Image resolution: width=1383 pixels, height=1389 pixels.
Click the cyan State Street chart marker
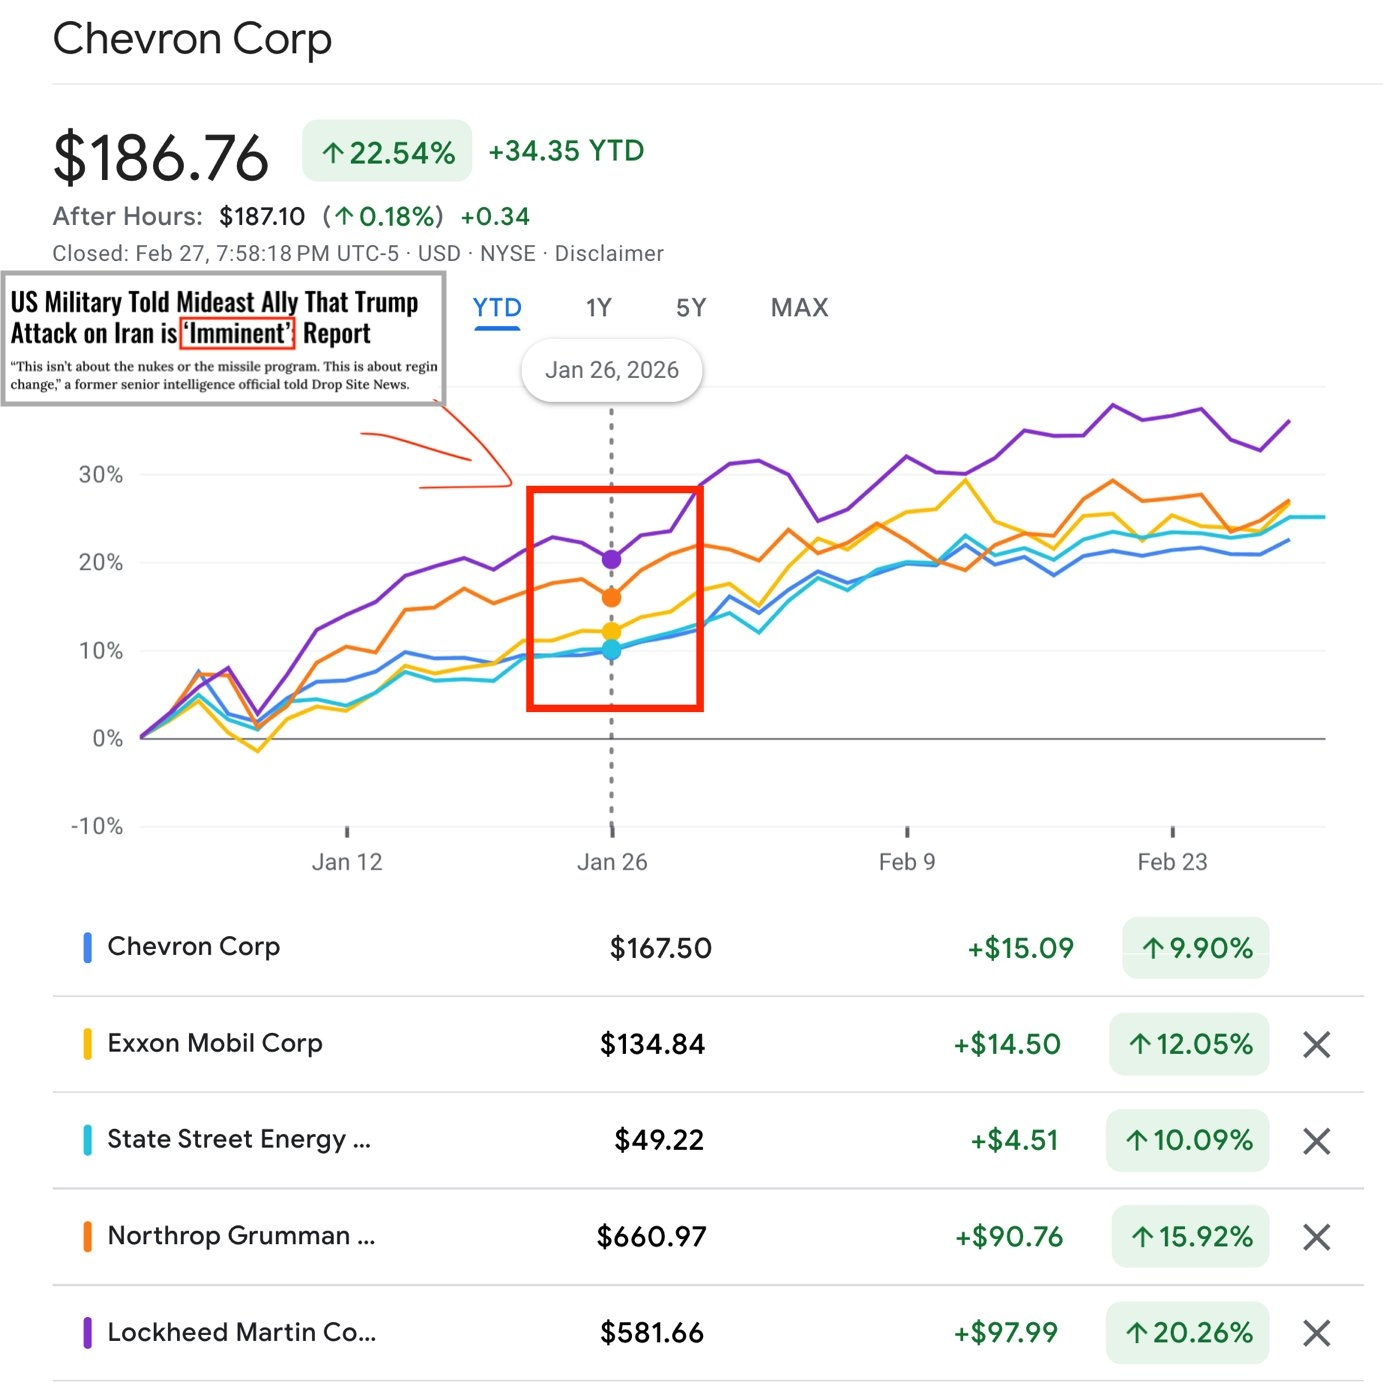[x=611, y=650]
